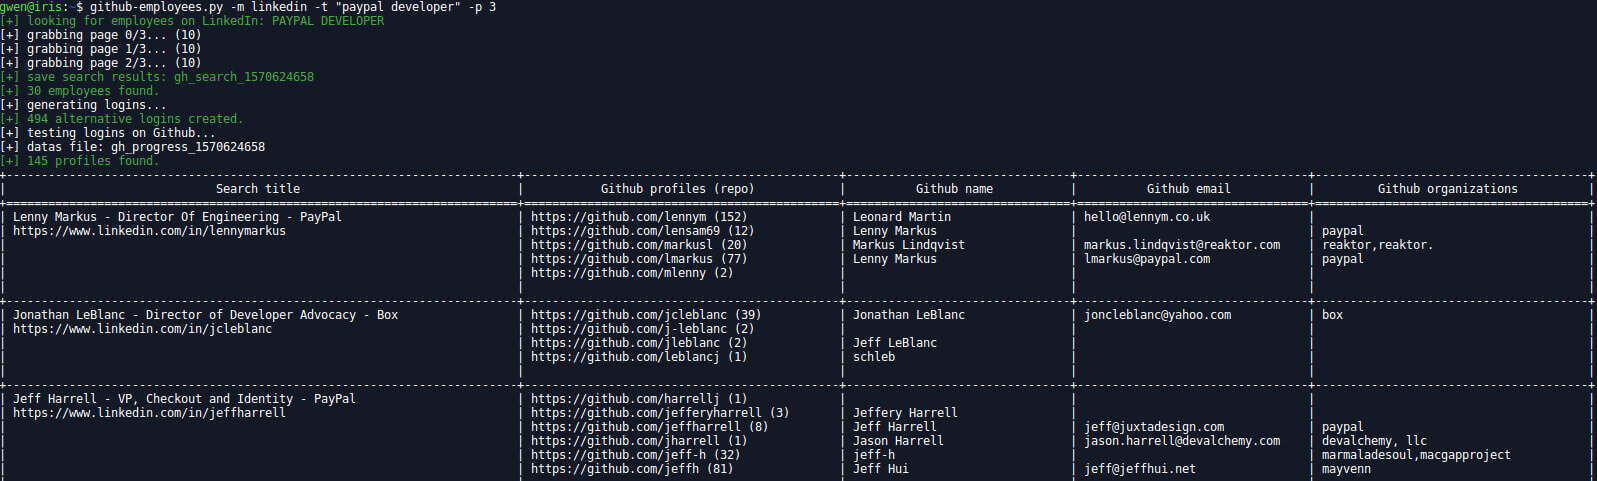Click the lmarkus@paypal.com email

[x=1147, y=259]
